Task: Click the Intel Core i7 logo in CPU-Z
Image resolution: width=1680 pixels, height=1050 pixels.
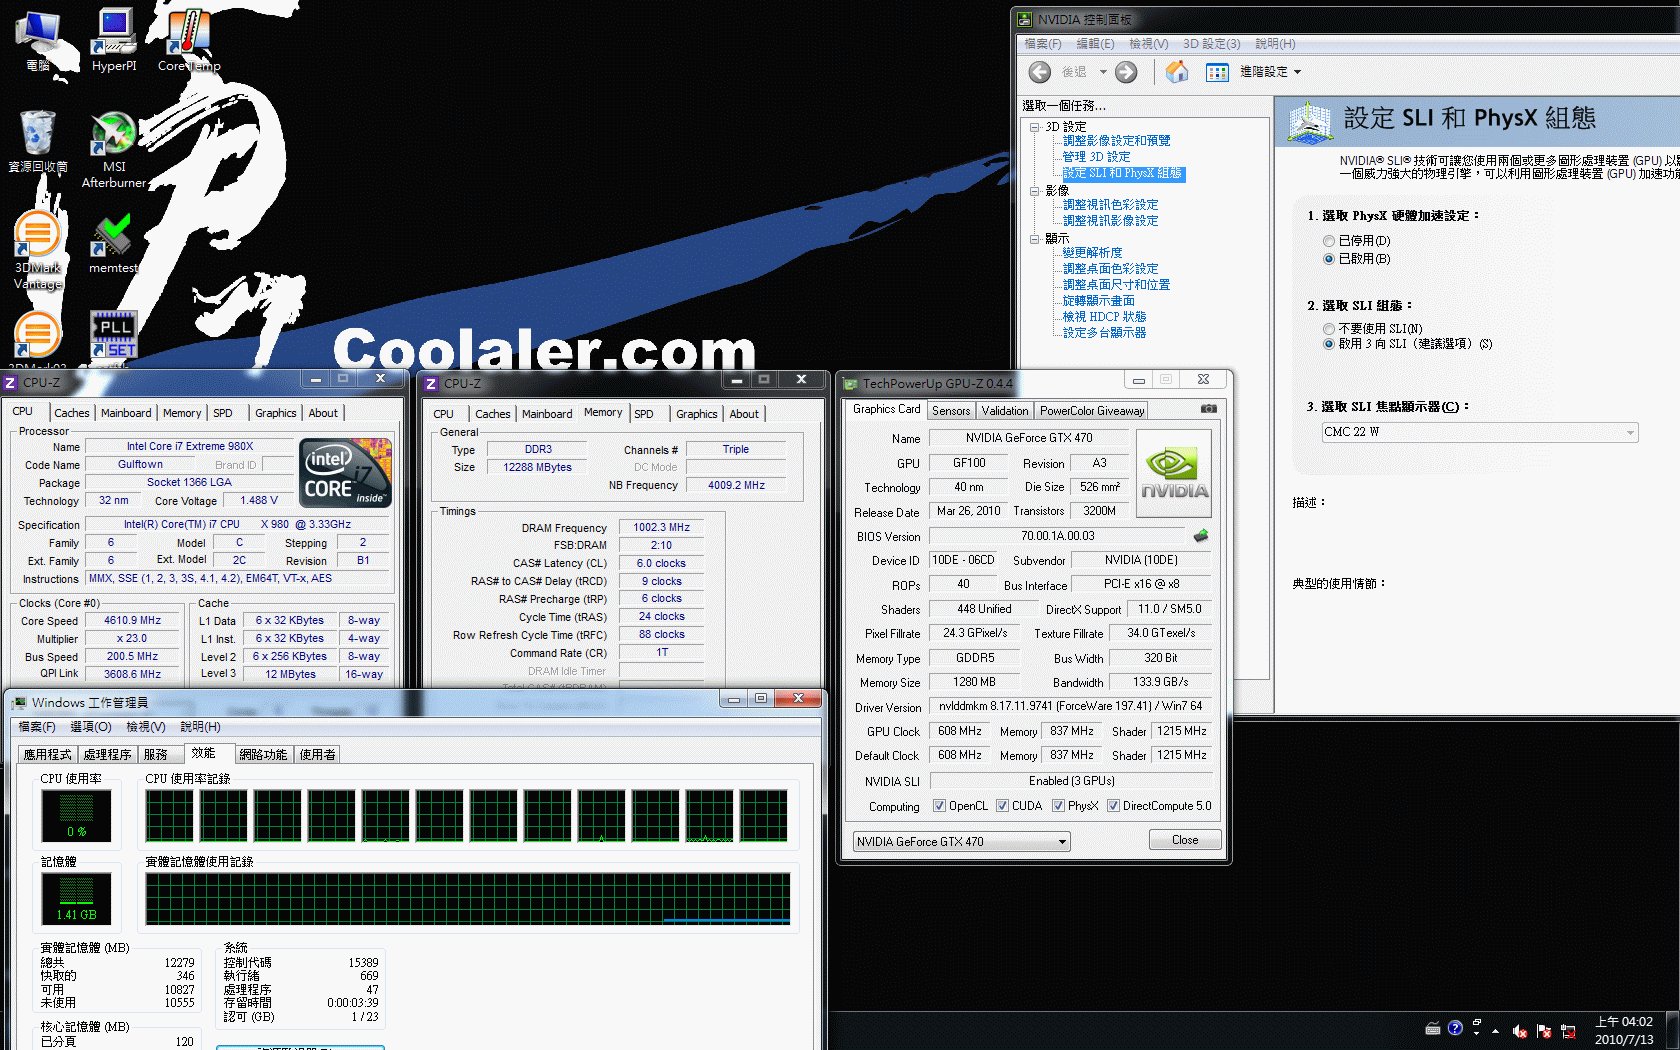Action: [345, 473]
